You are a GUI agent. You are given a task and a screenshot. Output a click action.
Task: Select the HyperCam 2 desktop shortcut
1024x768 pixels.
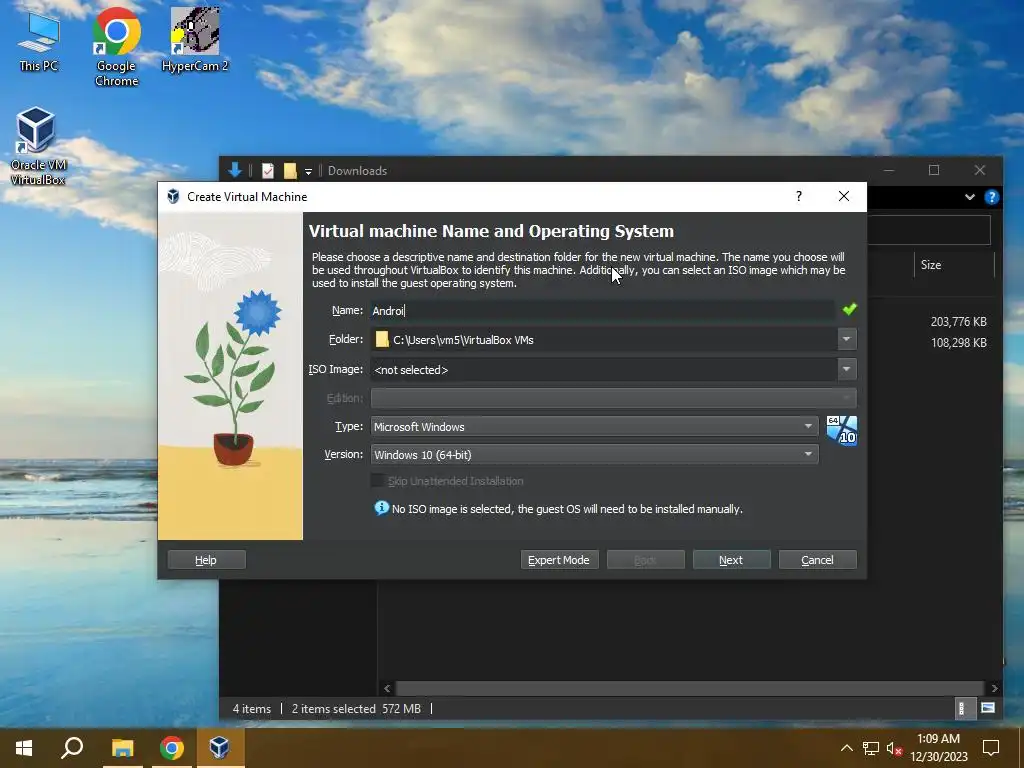pyautogui.click(x=195, y=39)
